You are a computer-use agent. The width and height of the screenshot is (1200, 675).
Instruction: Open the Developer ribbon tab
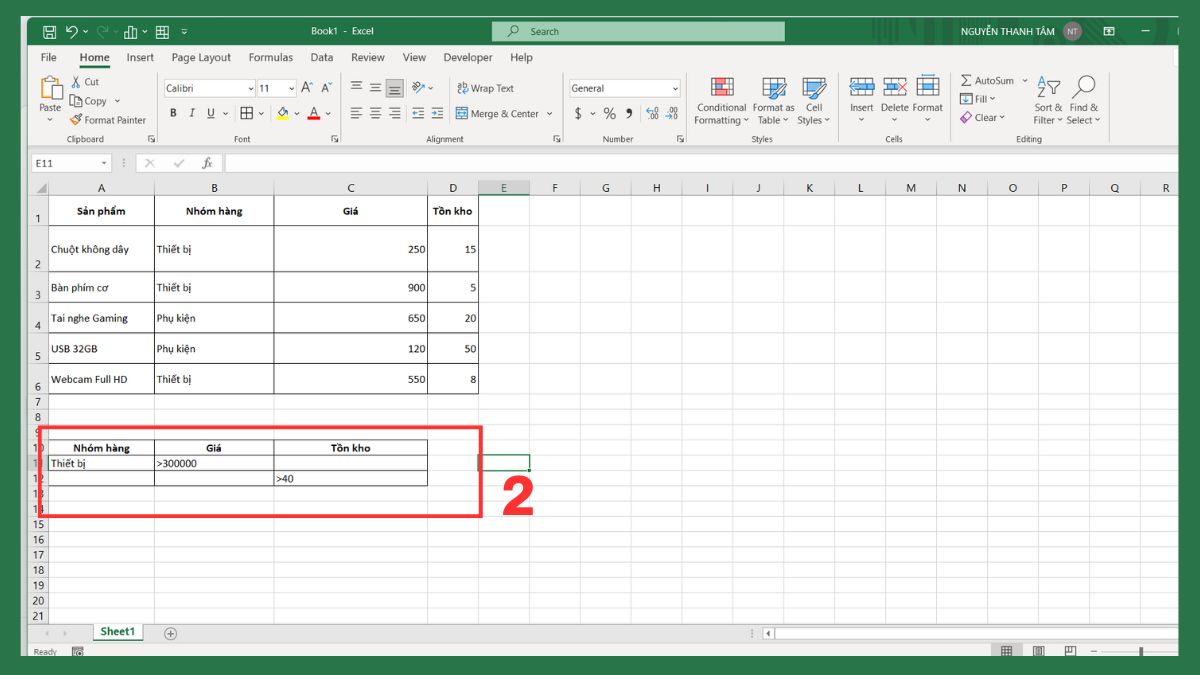point(468,57)
